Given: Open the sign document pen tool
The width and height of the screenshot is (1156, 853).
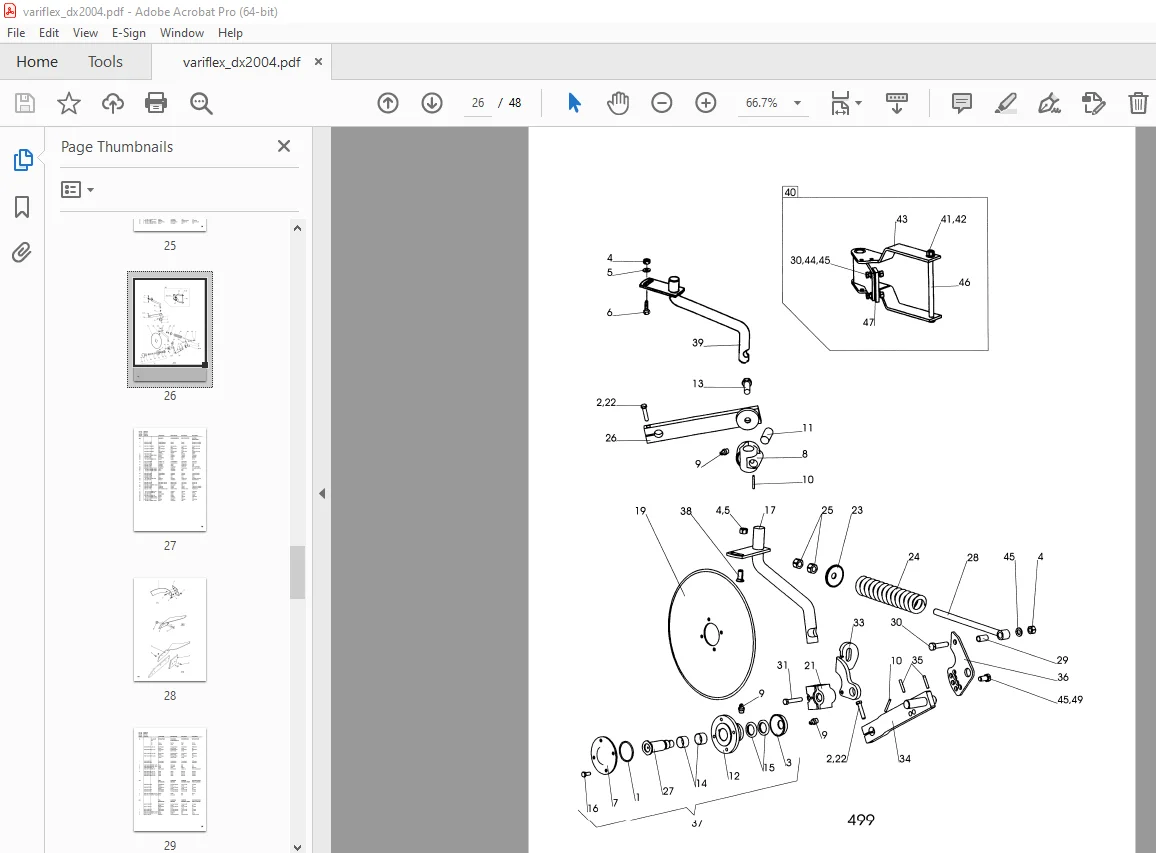Looking at the screenshot, I should [1049, 103].
